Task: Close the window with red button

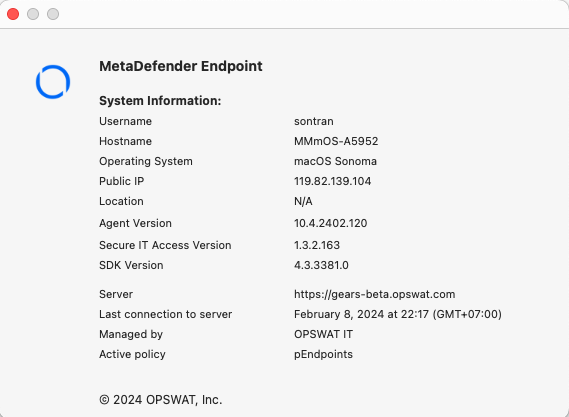Action: click(13, 14)
